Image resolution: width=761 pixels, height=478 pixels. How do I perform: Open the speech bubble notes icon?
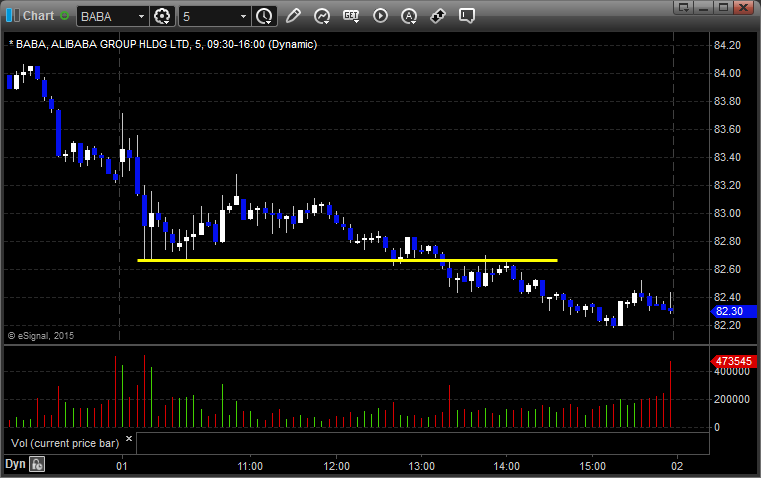(467, 16)
